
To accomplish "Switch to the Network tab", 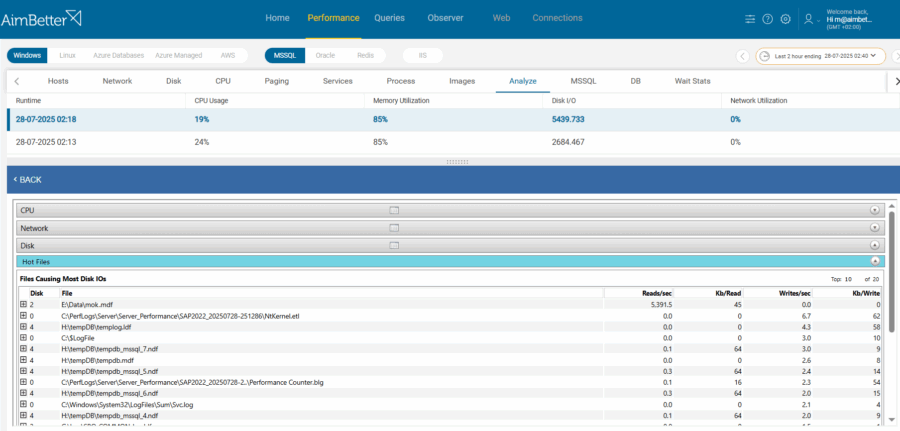I will (x=117, y=81).
